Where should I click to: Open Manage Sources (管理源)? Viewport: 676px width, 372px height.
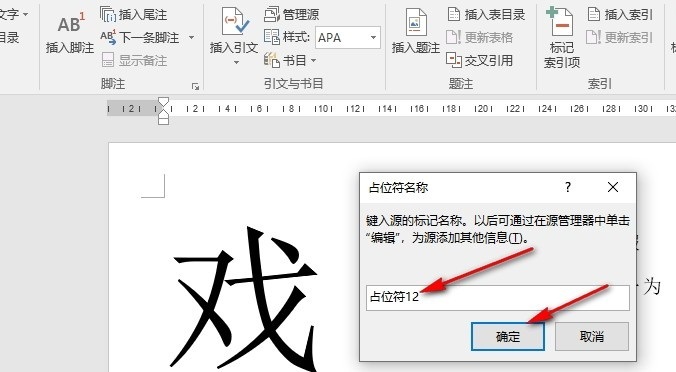(x=292, y=15)
